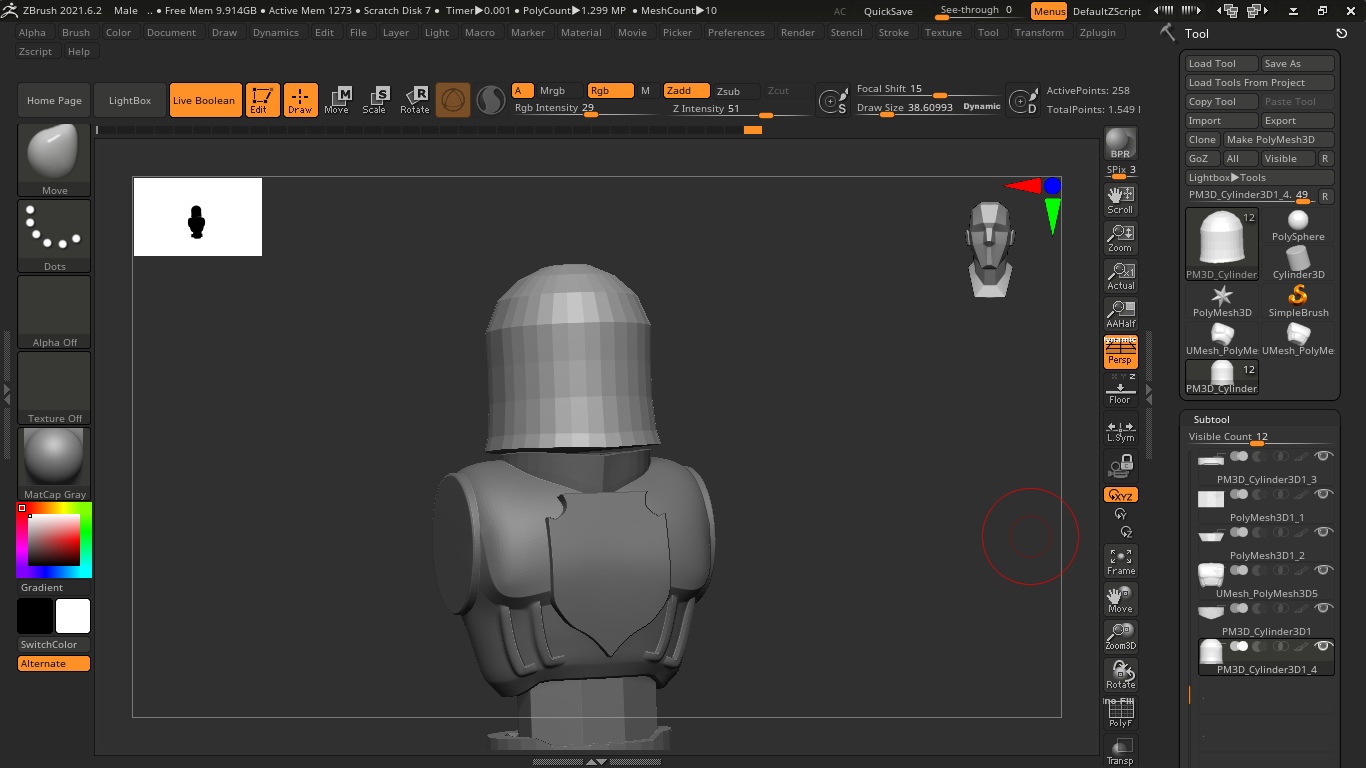Click the Save As button
The height and width of the screenshot is (768, 1366).
[1297, 63]
